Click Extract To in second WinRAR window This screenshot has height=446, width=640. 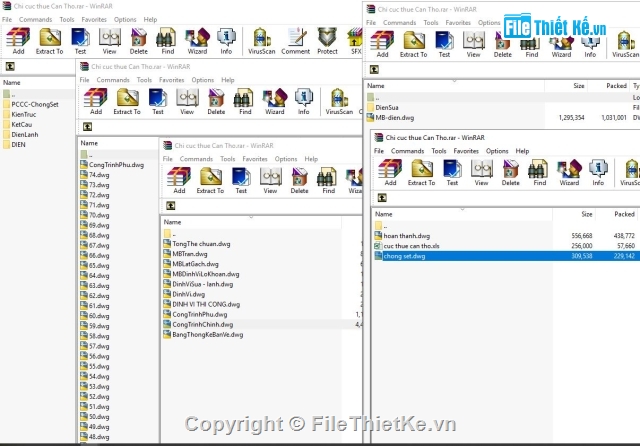127,101
